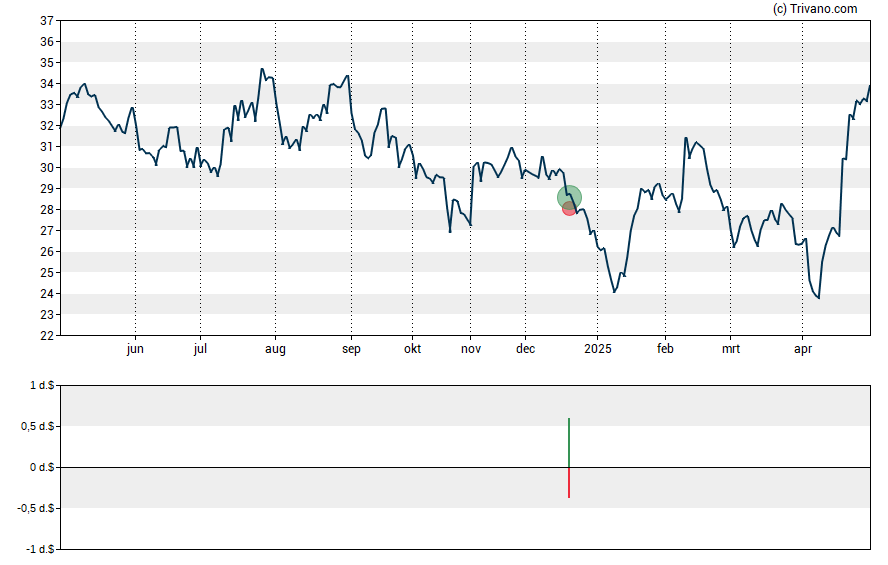Click the 'apr' month label
This screenshot has height=565, width=888.
803,349
